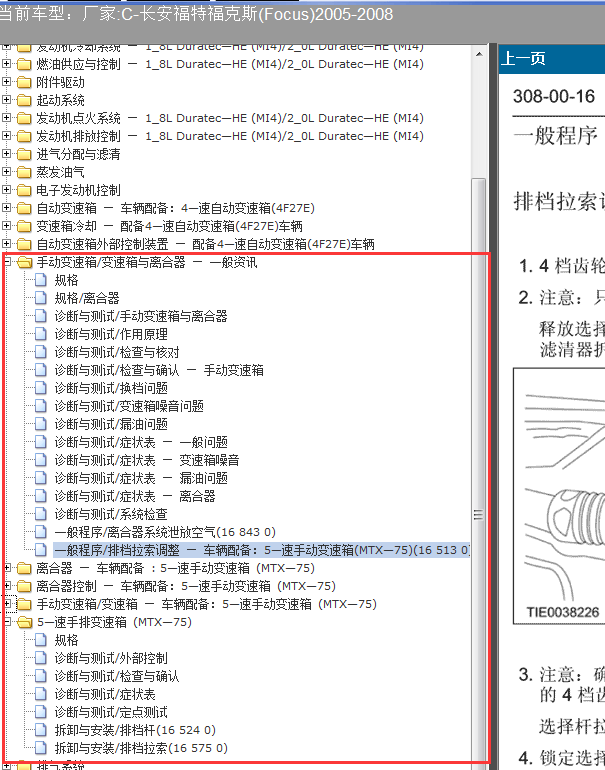Collapse the 5—速手排变速箱 (MTX—75) node
605x770 pixels.
coord(6,622)
